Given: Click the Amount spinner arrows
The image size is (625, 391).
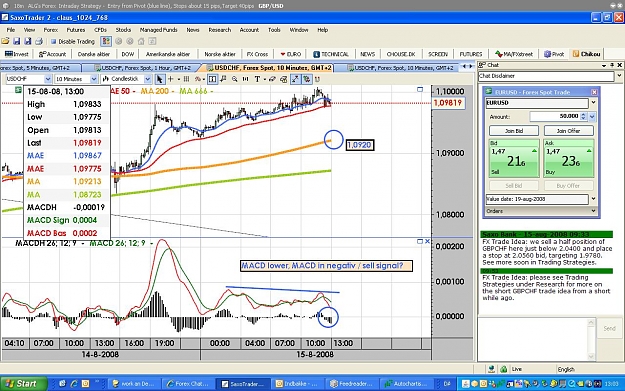Looking at the screenshot, I should [584, 116].
